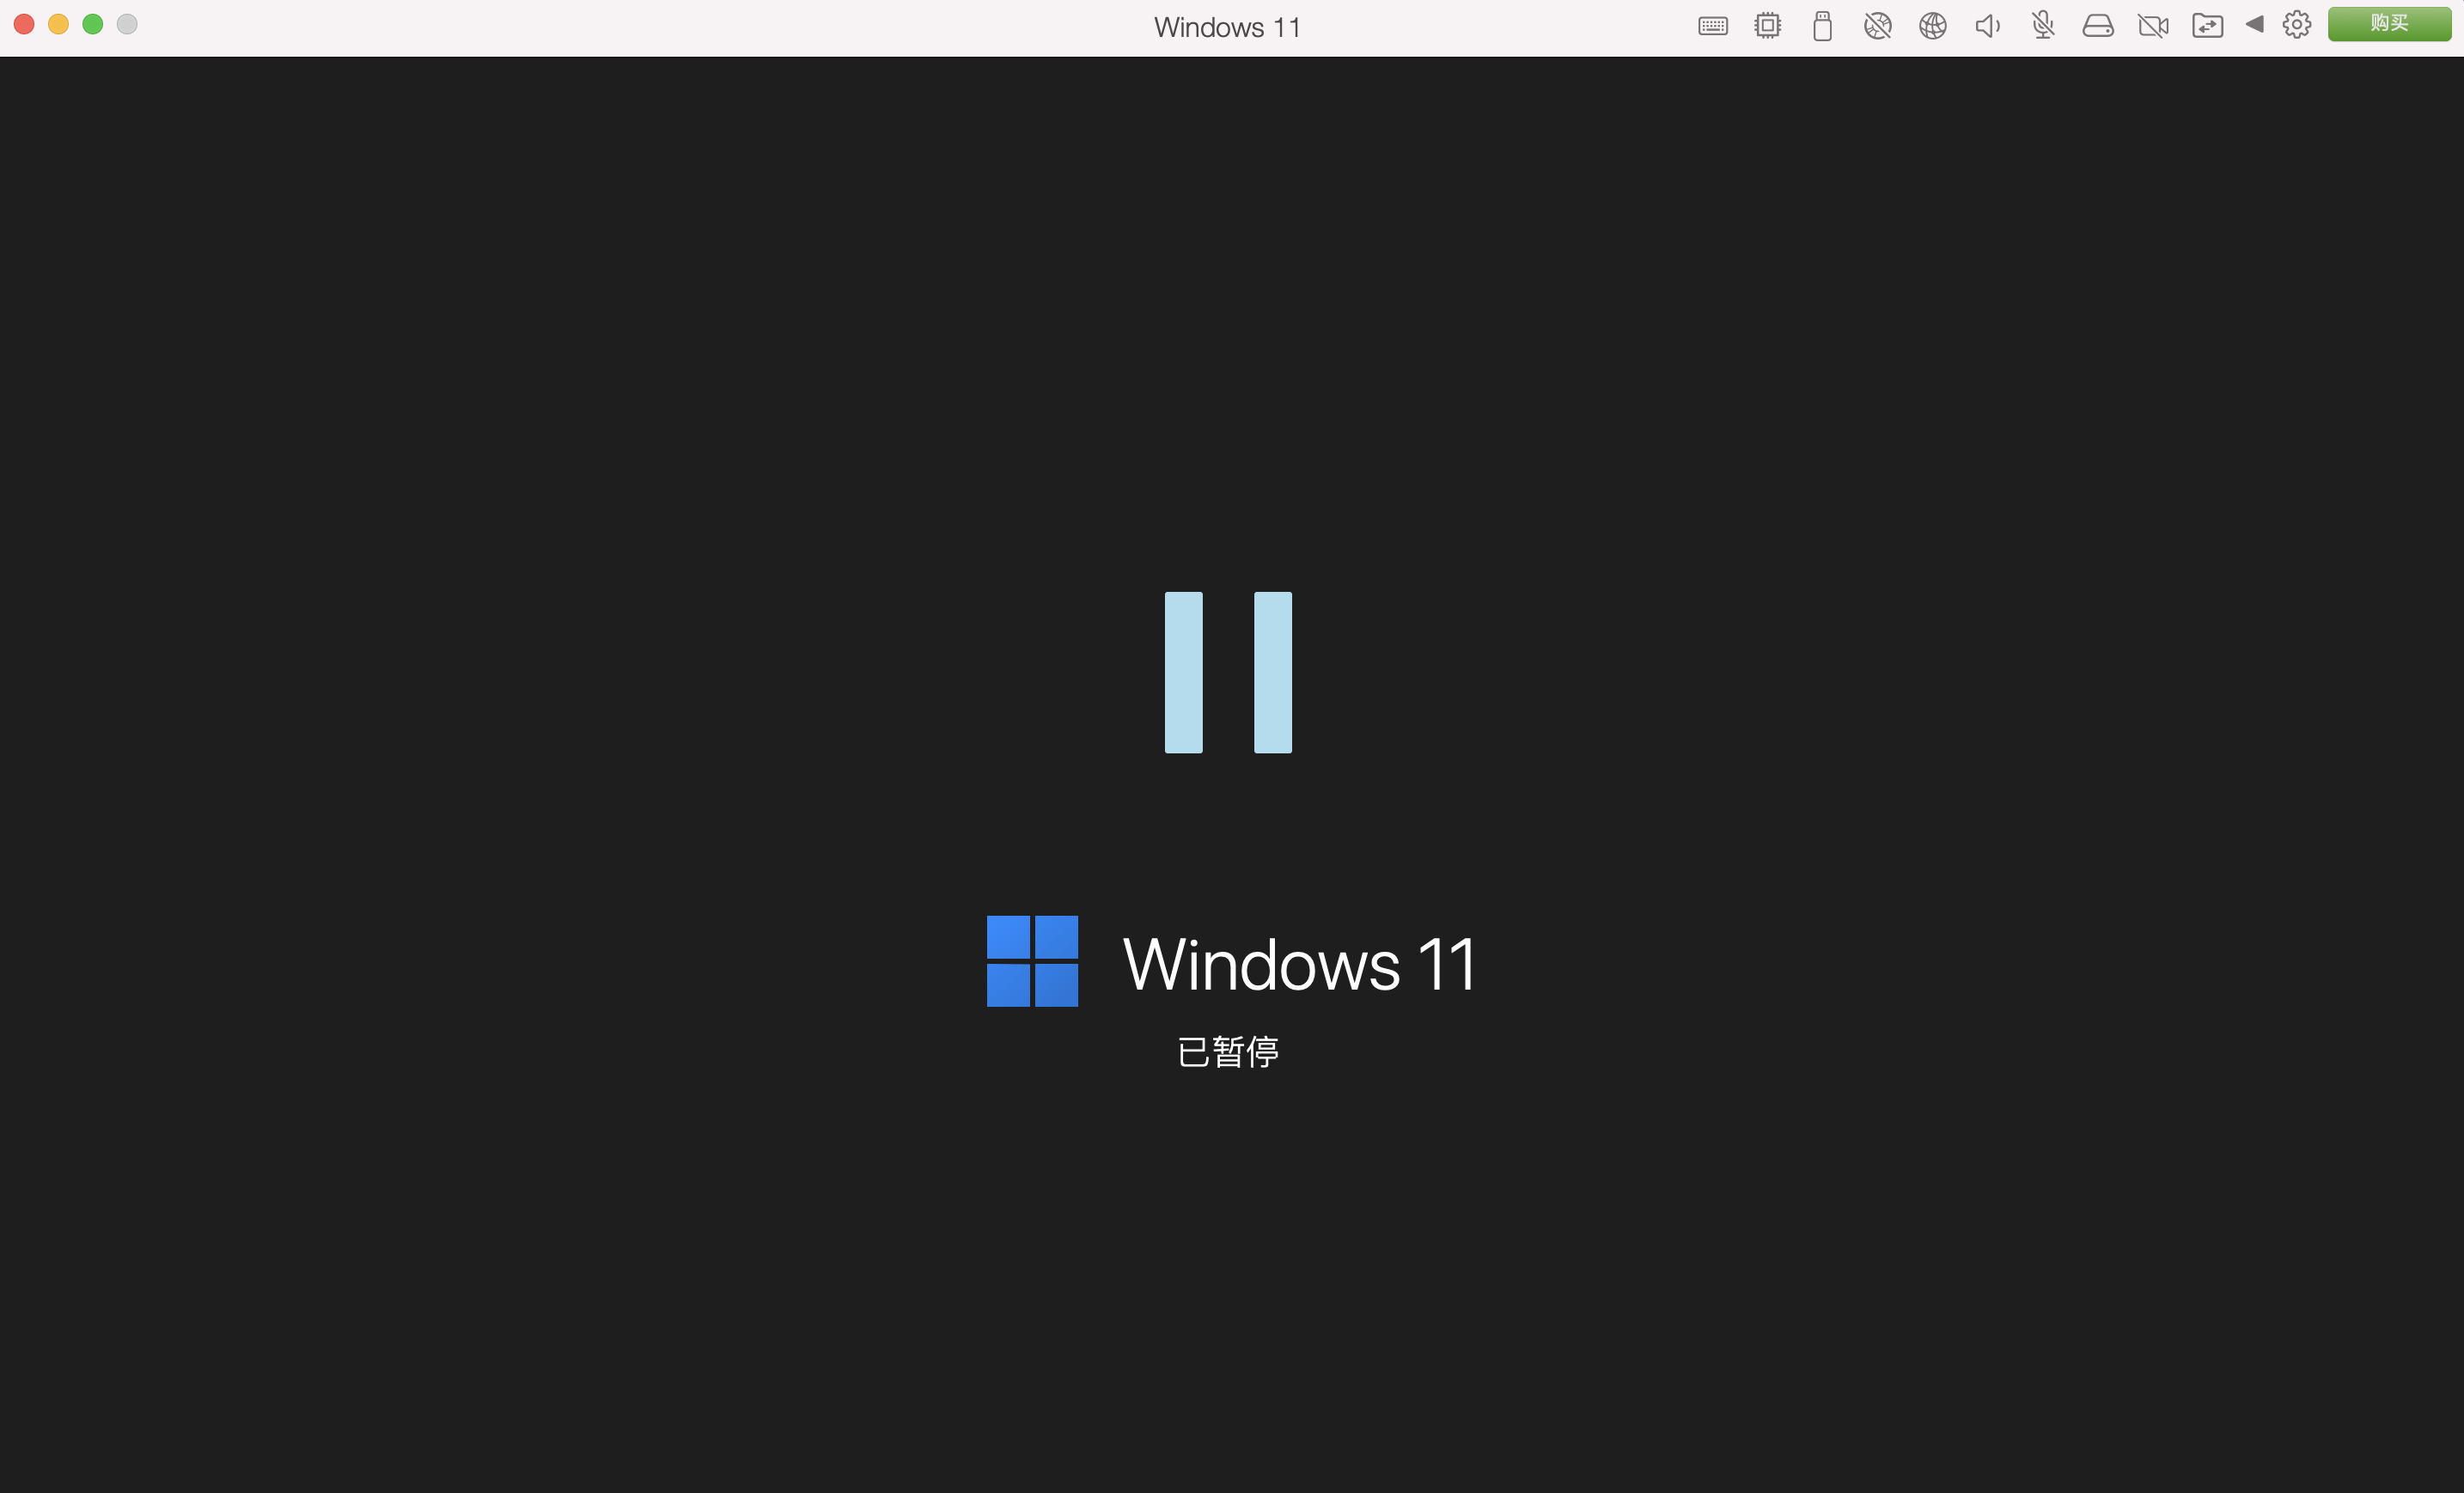Resume the VM via the large pause symbol
Image resolution: width=2464 pixels, height=1493 pixels.
tap(1228, 672)
